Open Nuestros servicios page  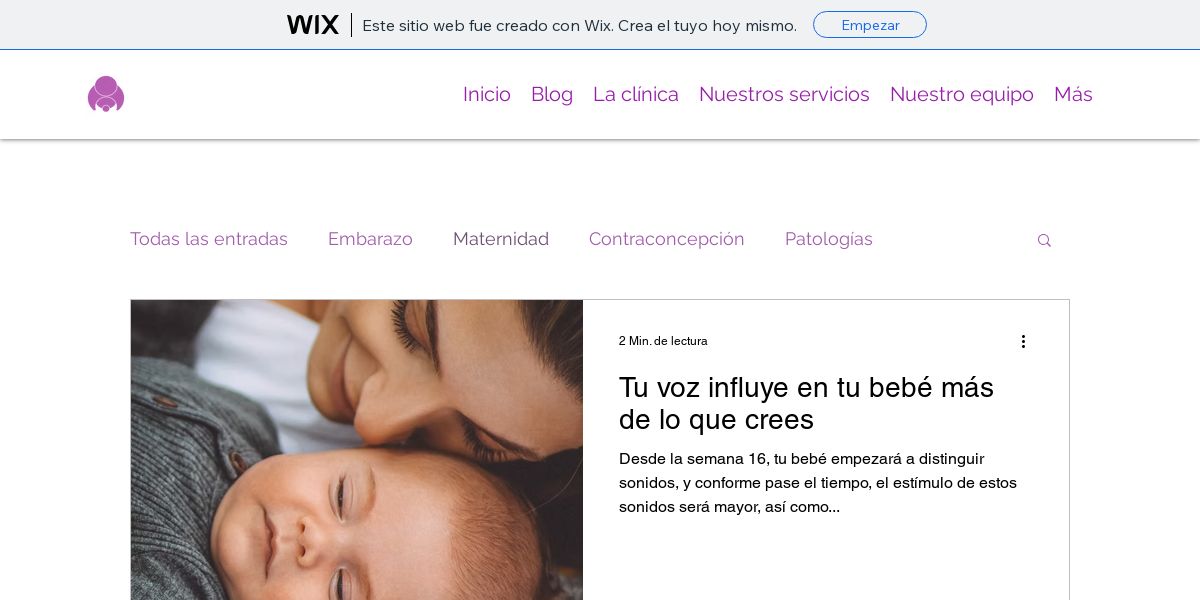tap(784, 94)
